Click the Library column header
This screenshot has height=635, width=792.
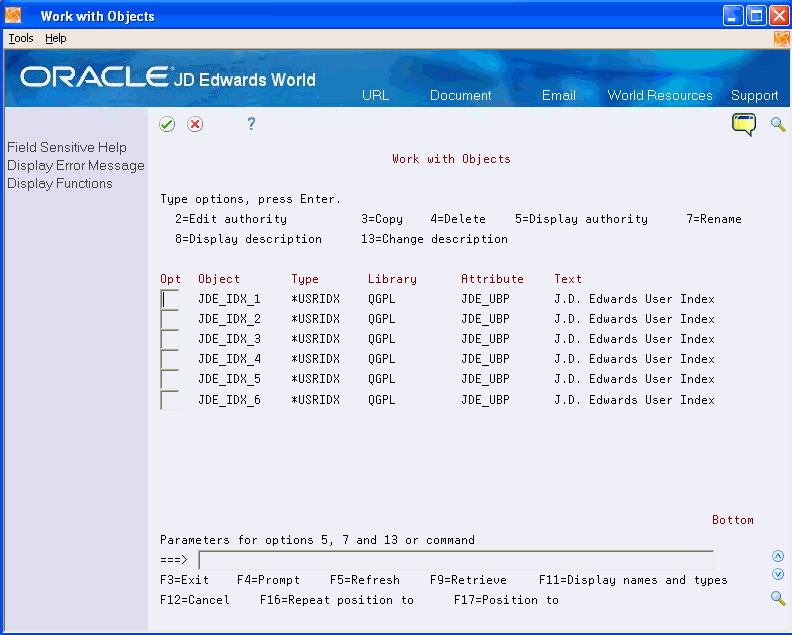coord(392,279)
